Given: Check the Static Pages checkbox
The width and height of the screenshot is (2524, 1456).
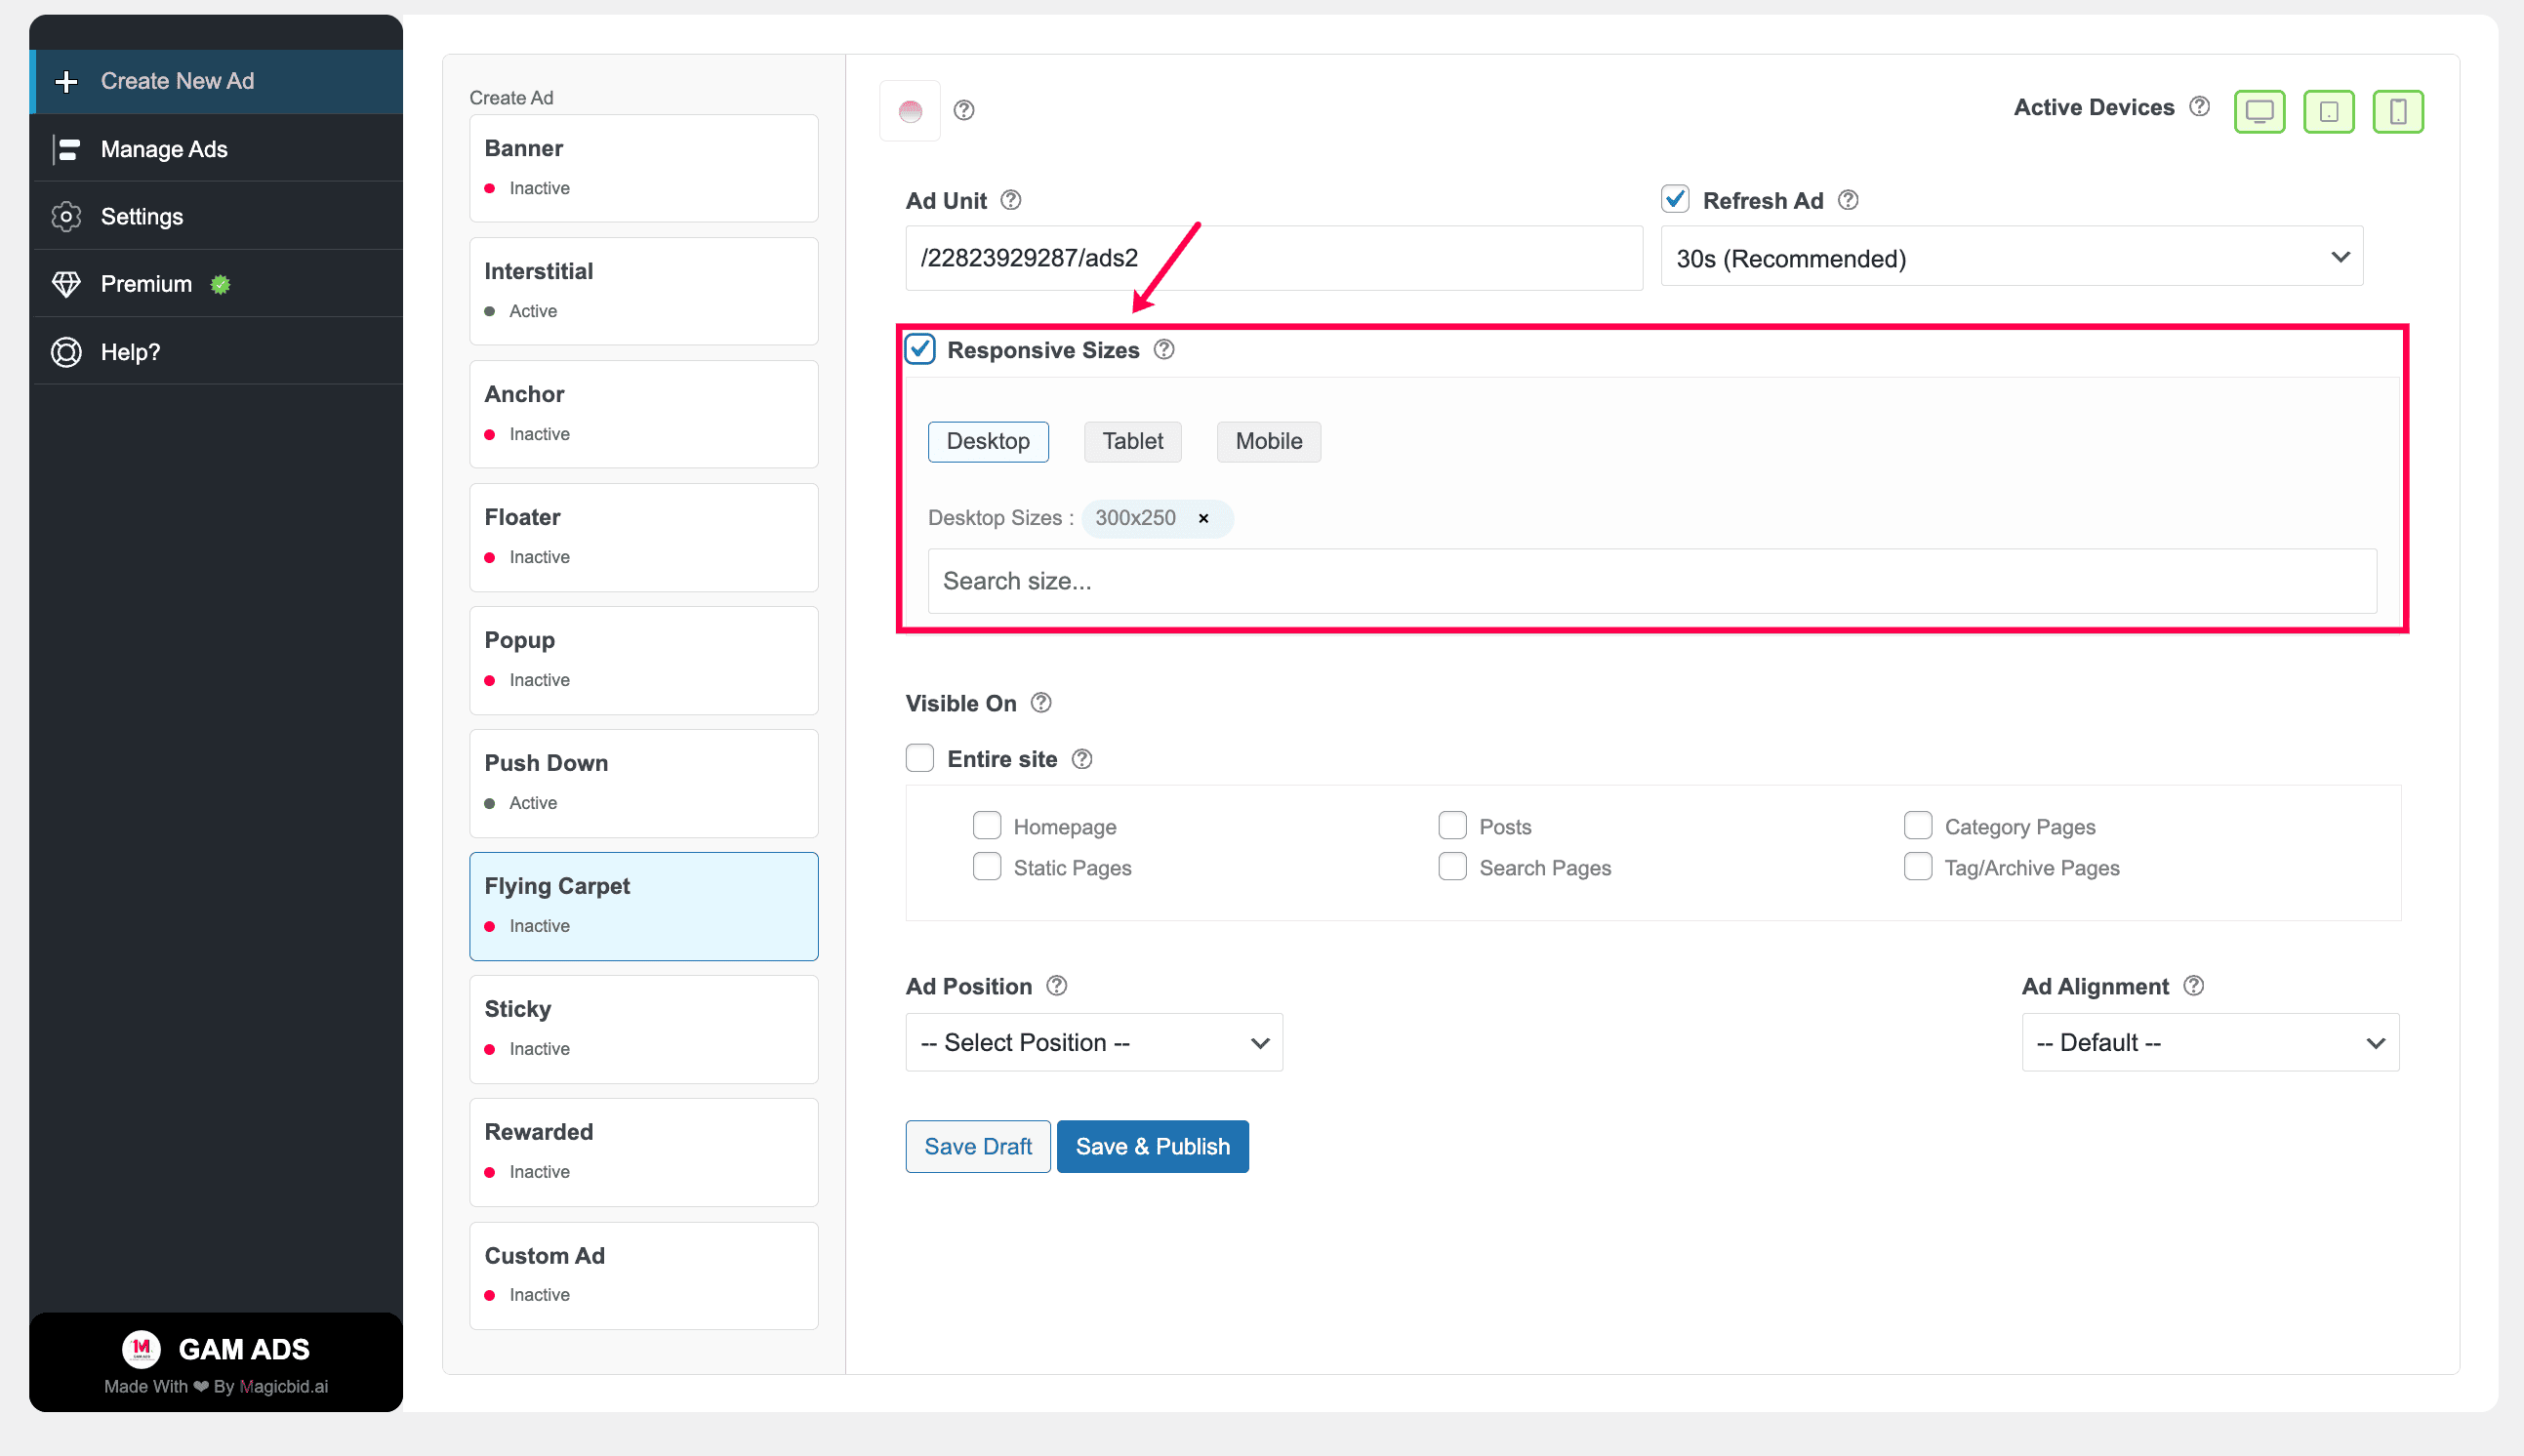Looking at the screenshot, I should click(x=987, y=866).
